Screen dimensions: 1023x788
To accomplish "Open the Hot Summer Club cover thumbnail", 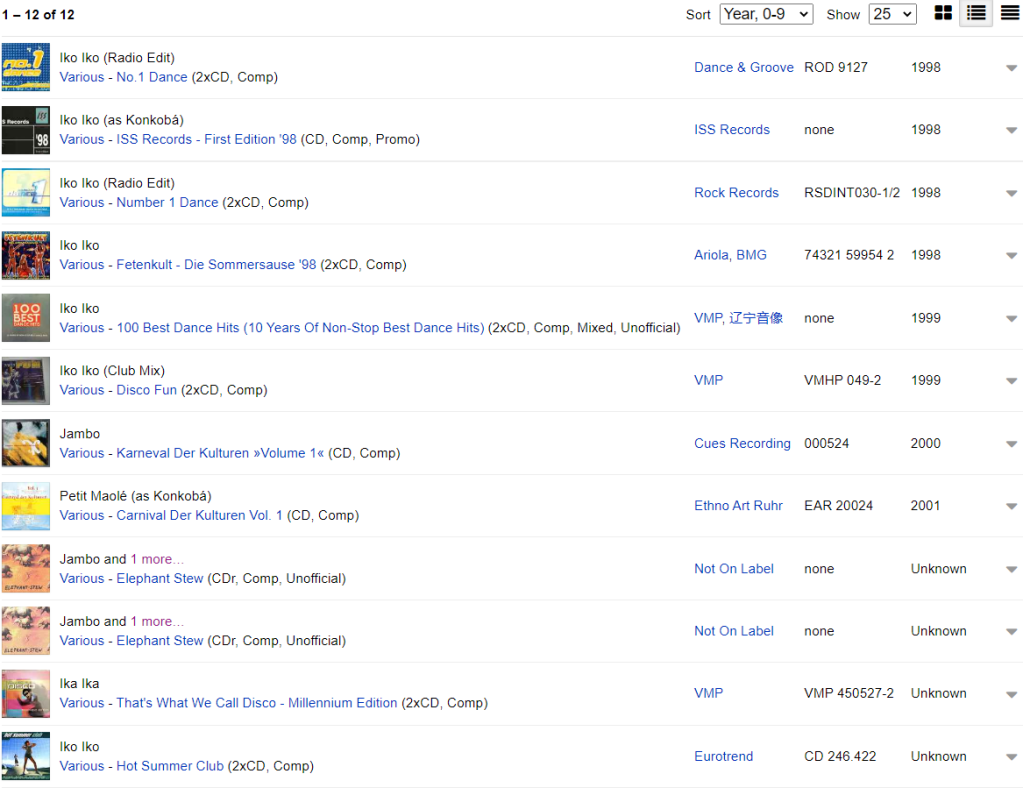I will (26, 756).
